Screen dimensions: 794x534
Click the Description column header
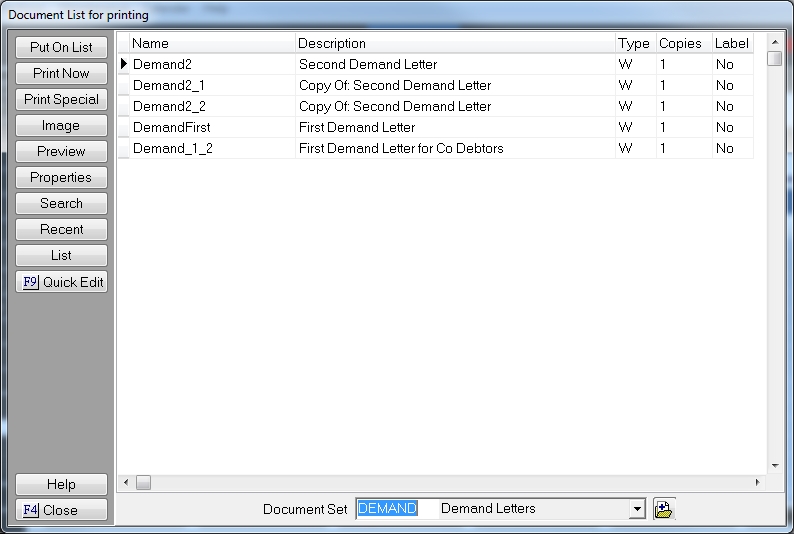(454, 43)
